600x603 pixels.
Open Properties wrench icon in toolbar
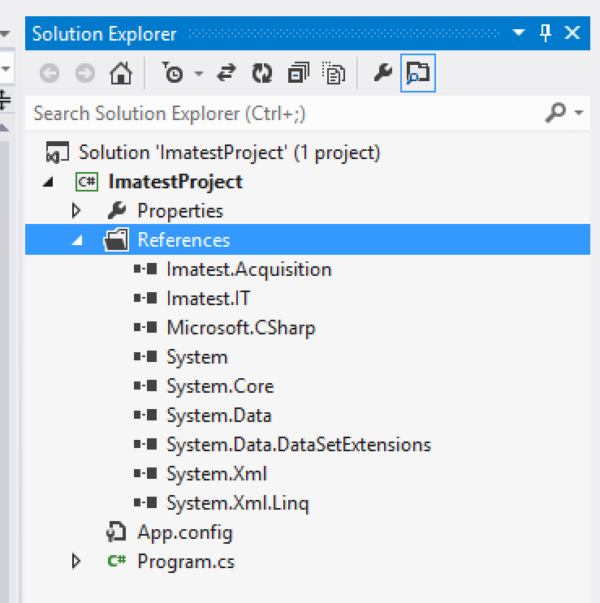[x=383, y=73]
